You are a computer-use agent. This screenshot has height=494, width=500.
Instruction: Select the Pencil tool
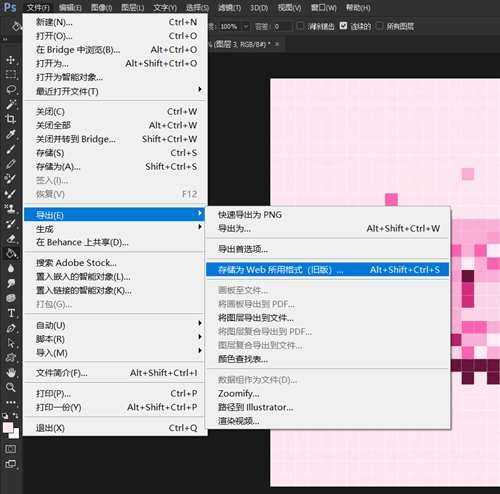pyautogui.click(x=11, y=164)
